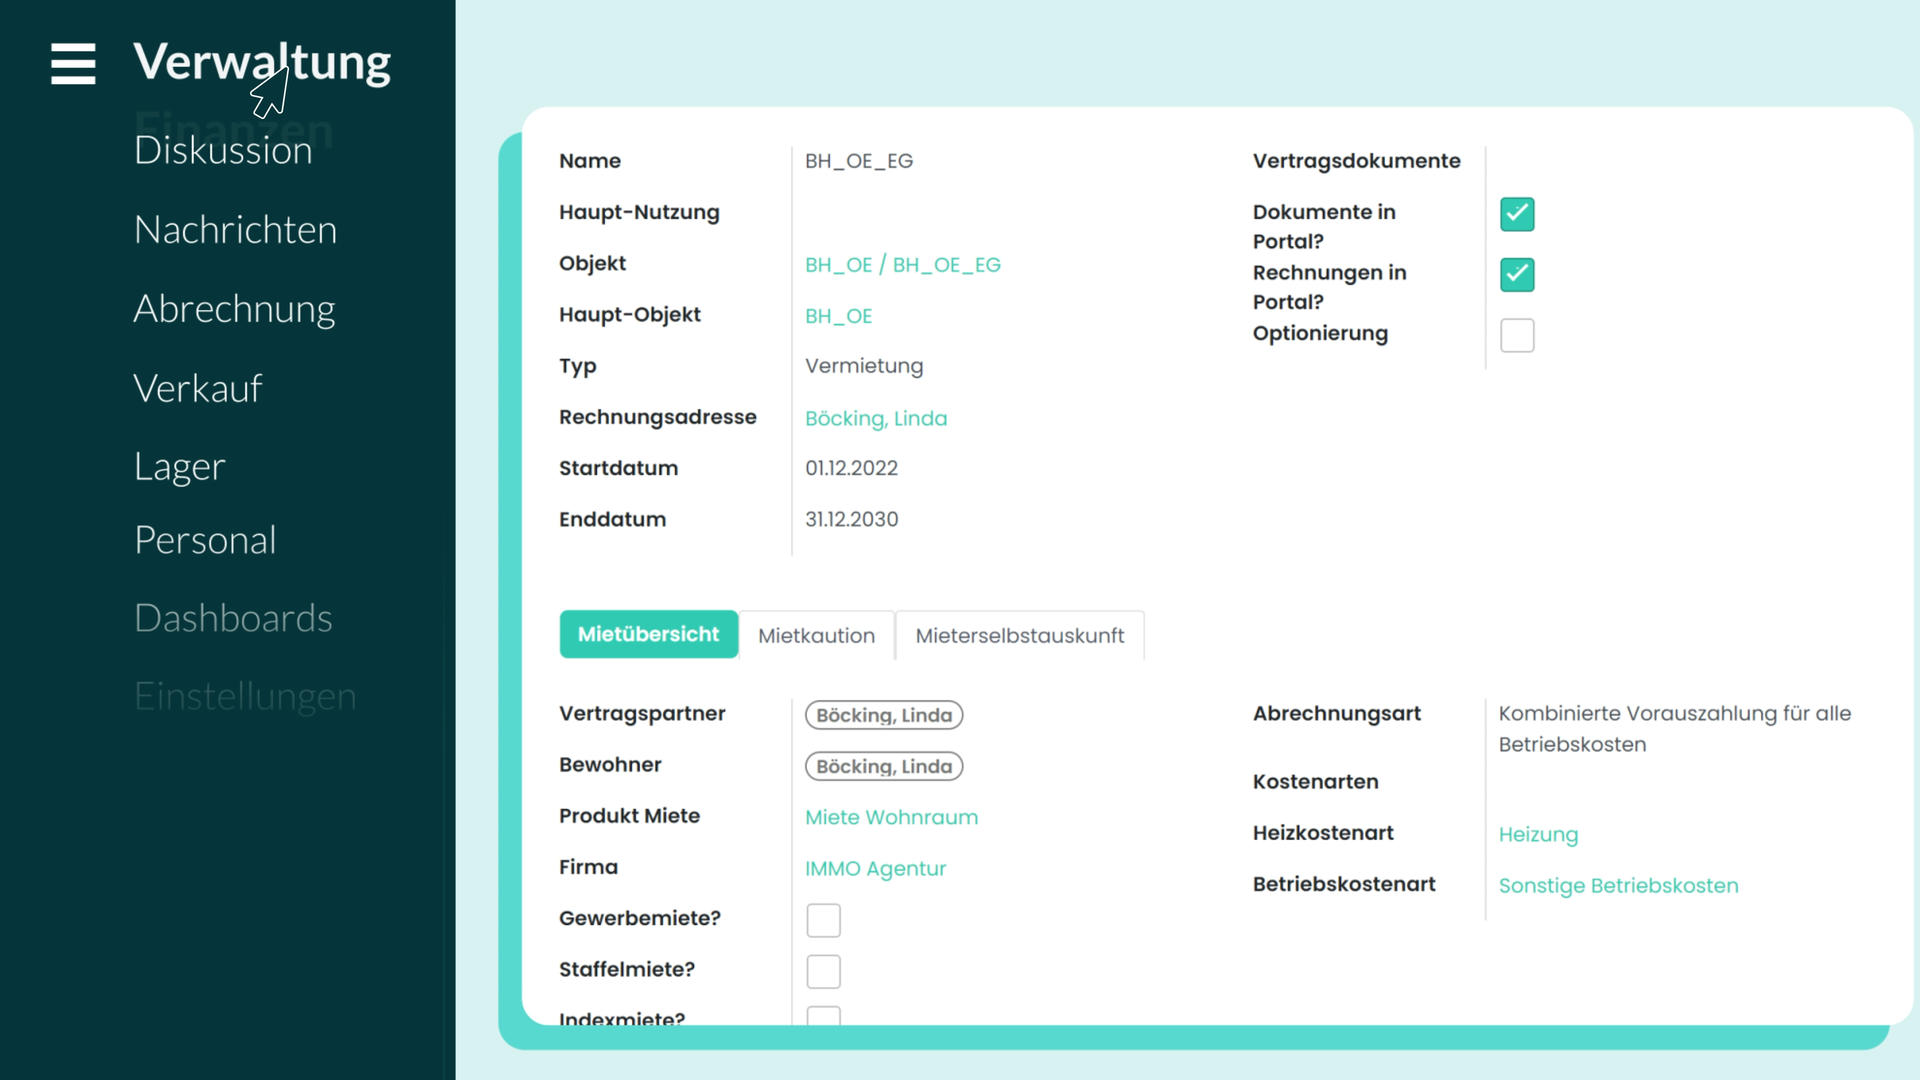Click the Startdatum value 01.12.2022

[x=852, y=468]
